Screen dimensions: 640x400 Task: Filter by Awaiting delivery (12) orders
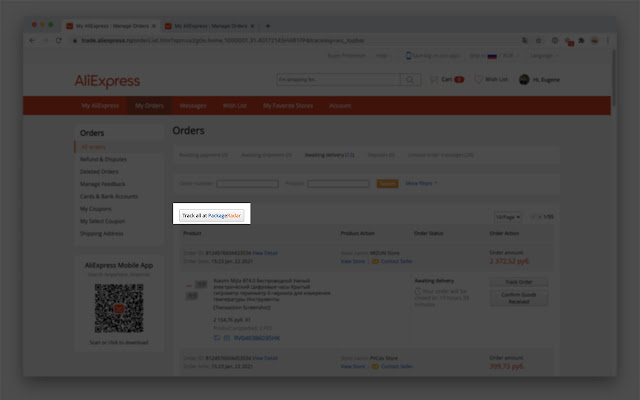click(x=329, y=155)
